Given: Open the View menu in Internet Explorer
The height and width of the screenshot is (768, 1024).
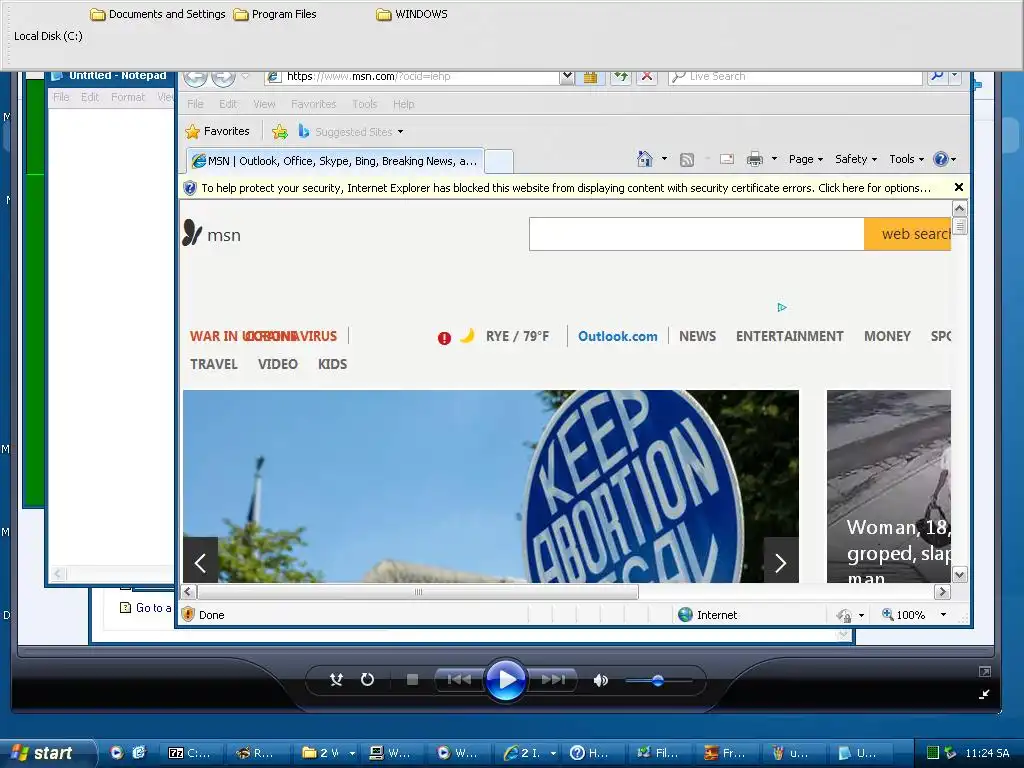Looking at the screenshot, I should point(264,104).
